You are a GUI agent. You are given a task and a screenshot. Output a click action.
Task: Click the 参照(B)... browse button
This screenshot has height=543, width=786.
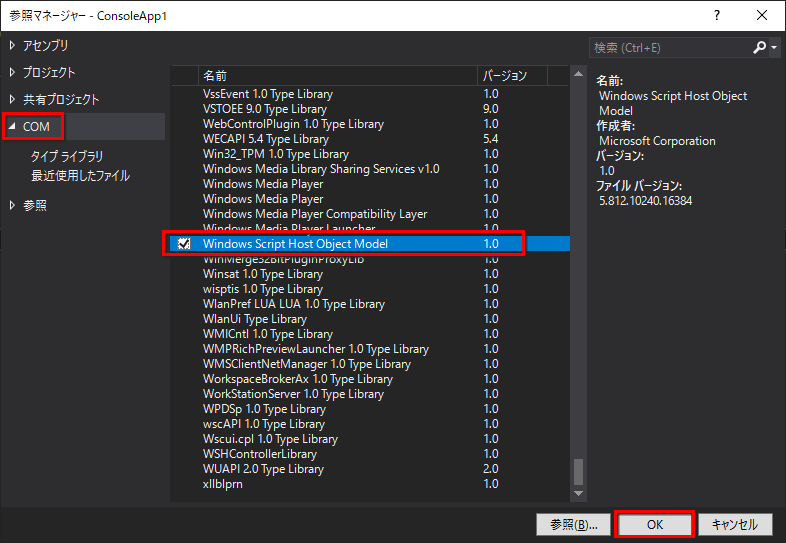click(x=573, y=524)
